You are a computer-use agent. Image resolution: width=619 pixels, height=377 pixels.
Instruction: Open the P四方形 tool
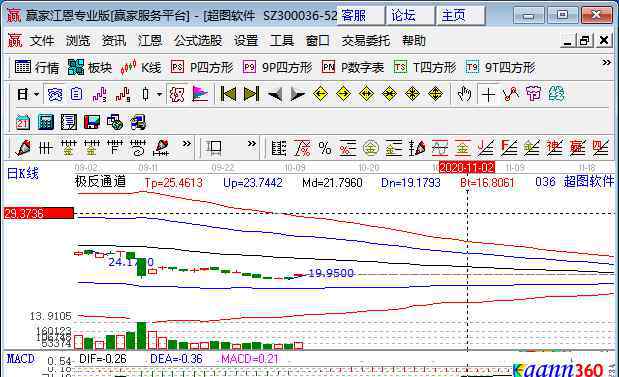tap(202, 68)
